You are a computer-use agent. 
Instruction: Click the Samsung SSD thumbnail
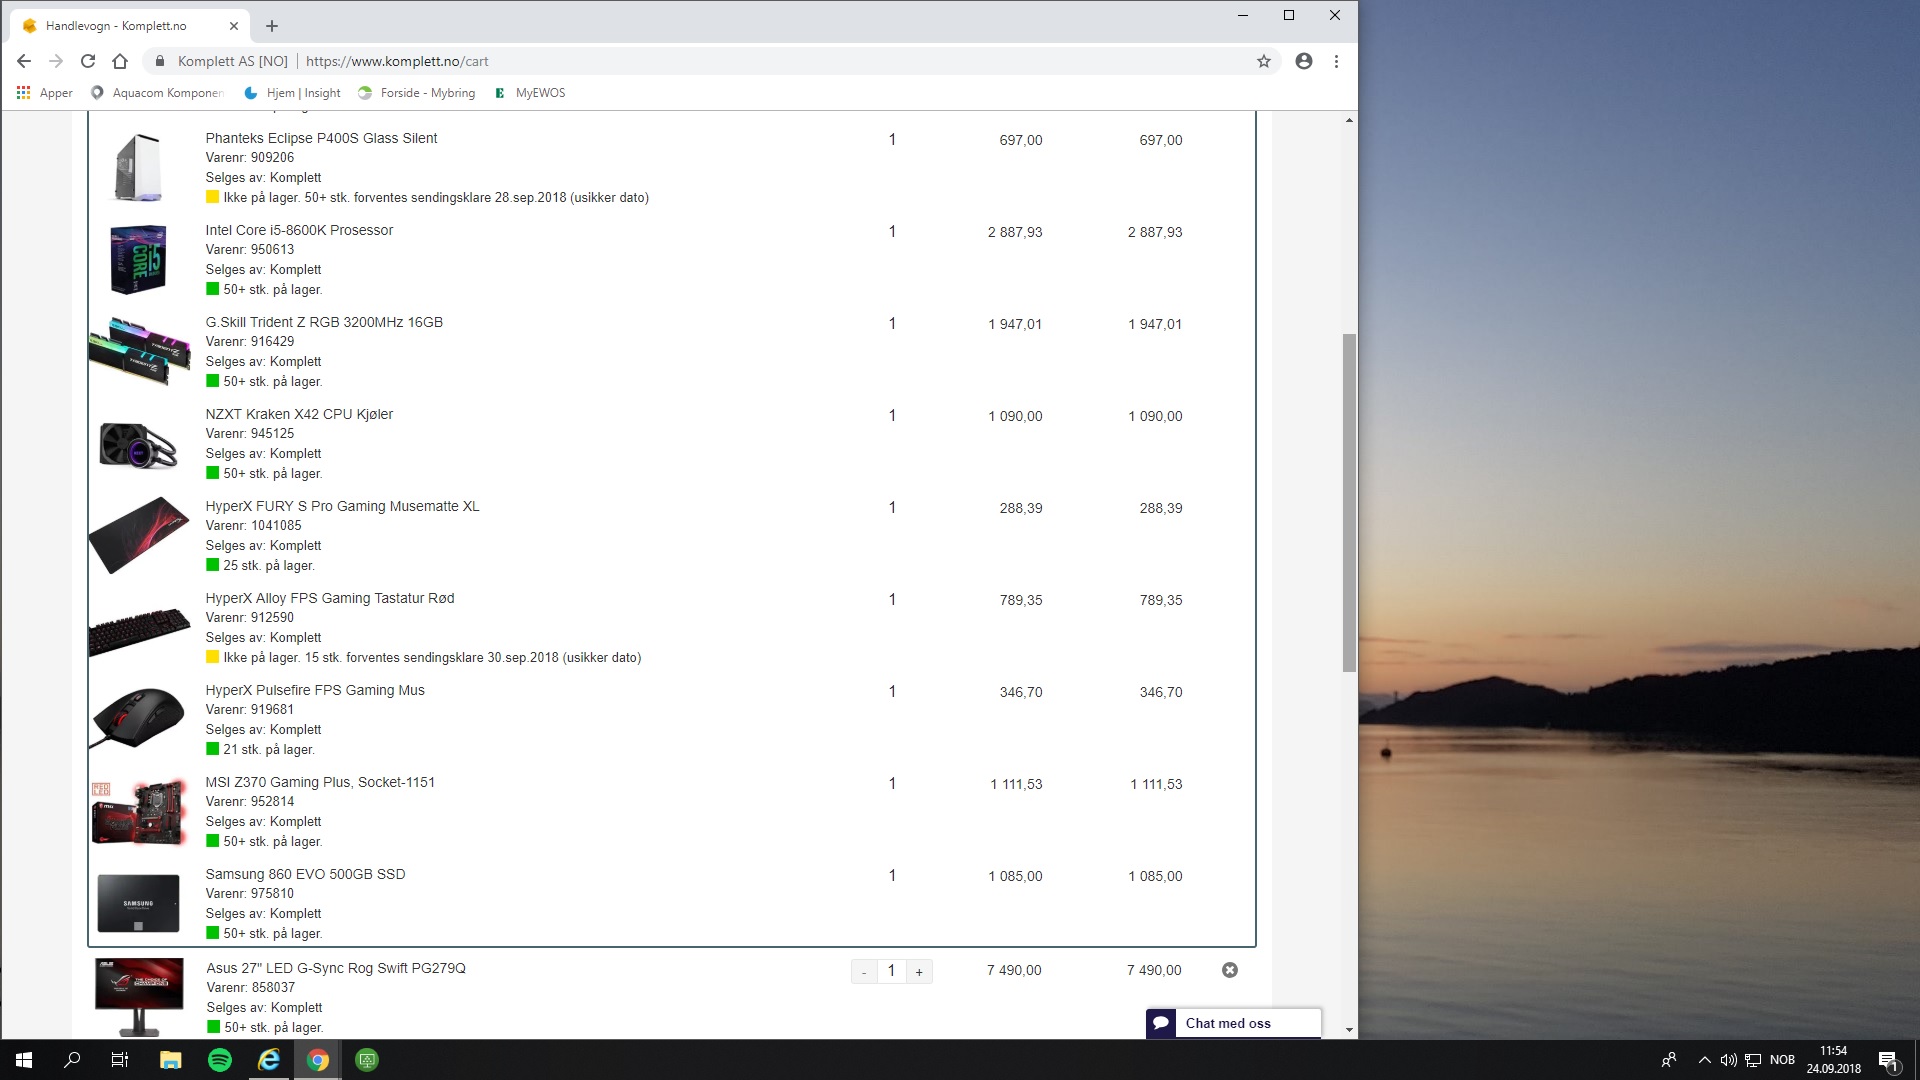pos(139,903)
